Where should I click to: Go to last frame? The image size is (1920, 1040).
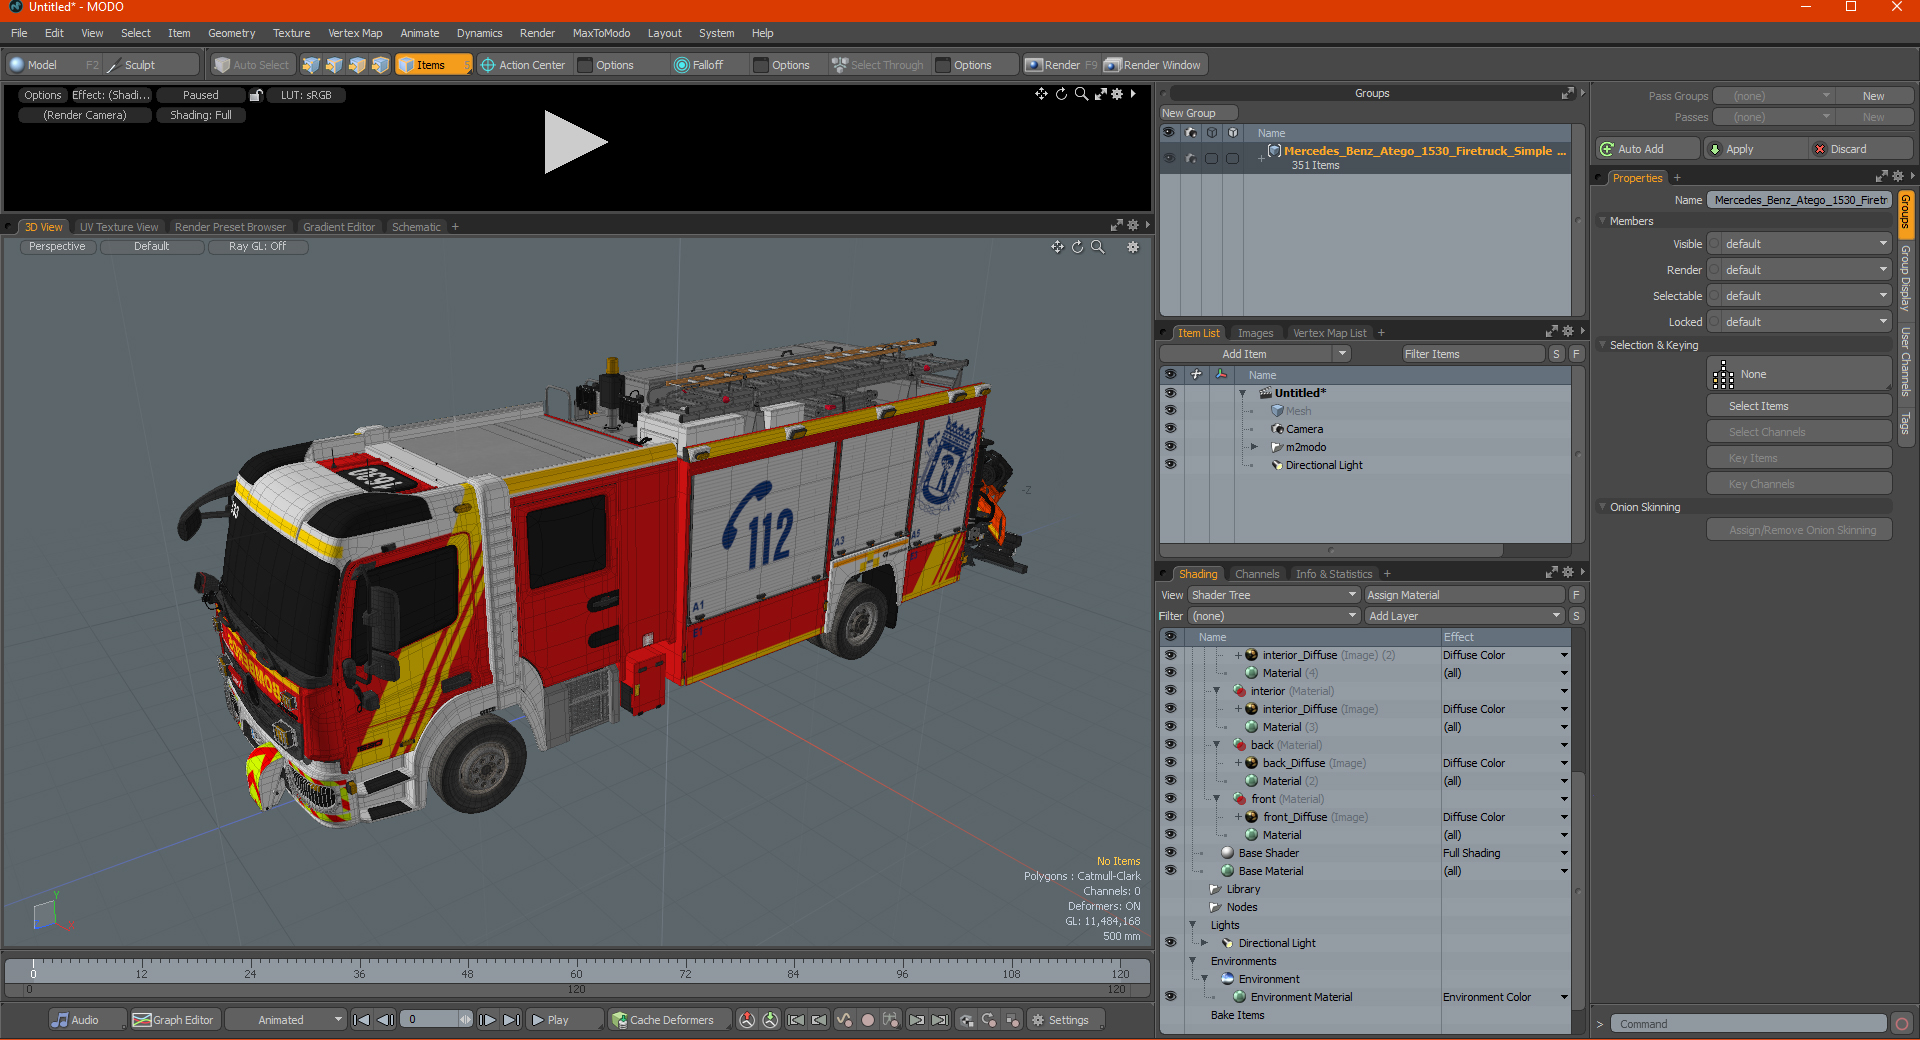click(511, 1020)
